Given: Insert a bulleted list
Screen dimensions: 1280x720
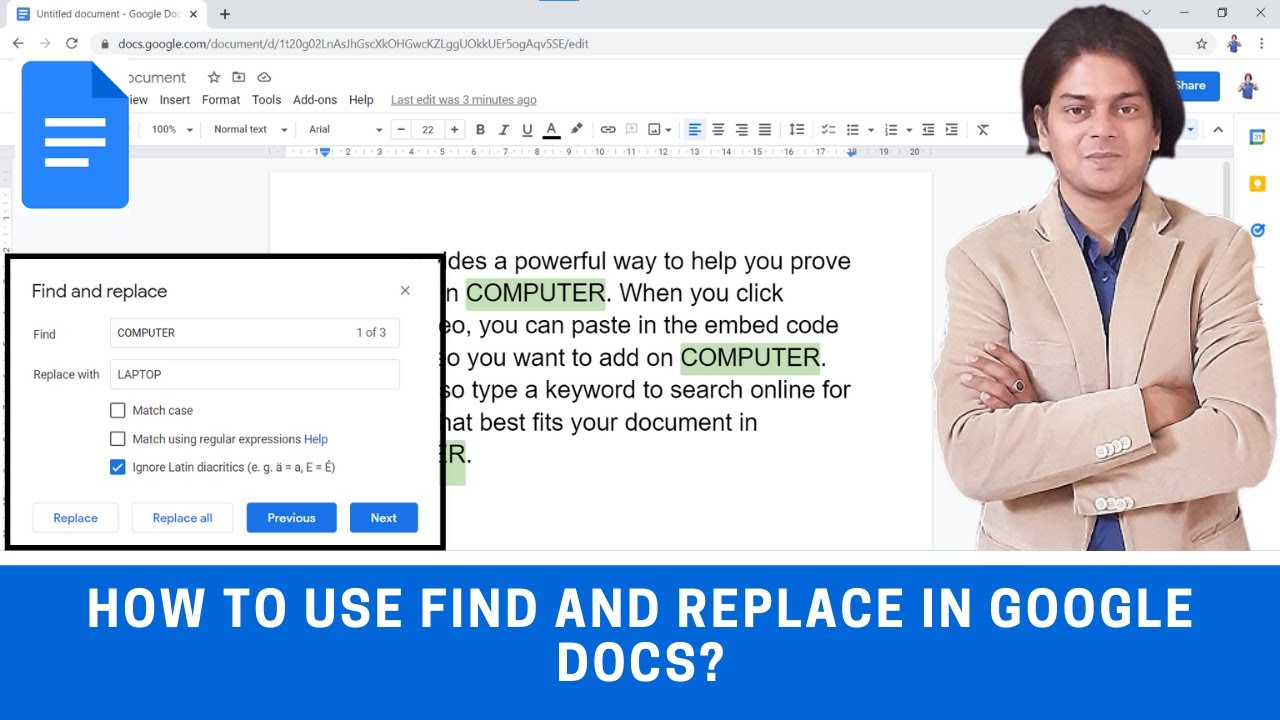Looking at the screenshot, I should pos(853,129).
